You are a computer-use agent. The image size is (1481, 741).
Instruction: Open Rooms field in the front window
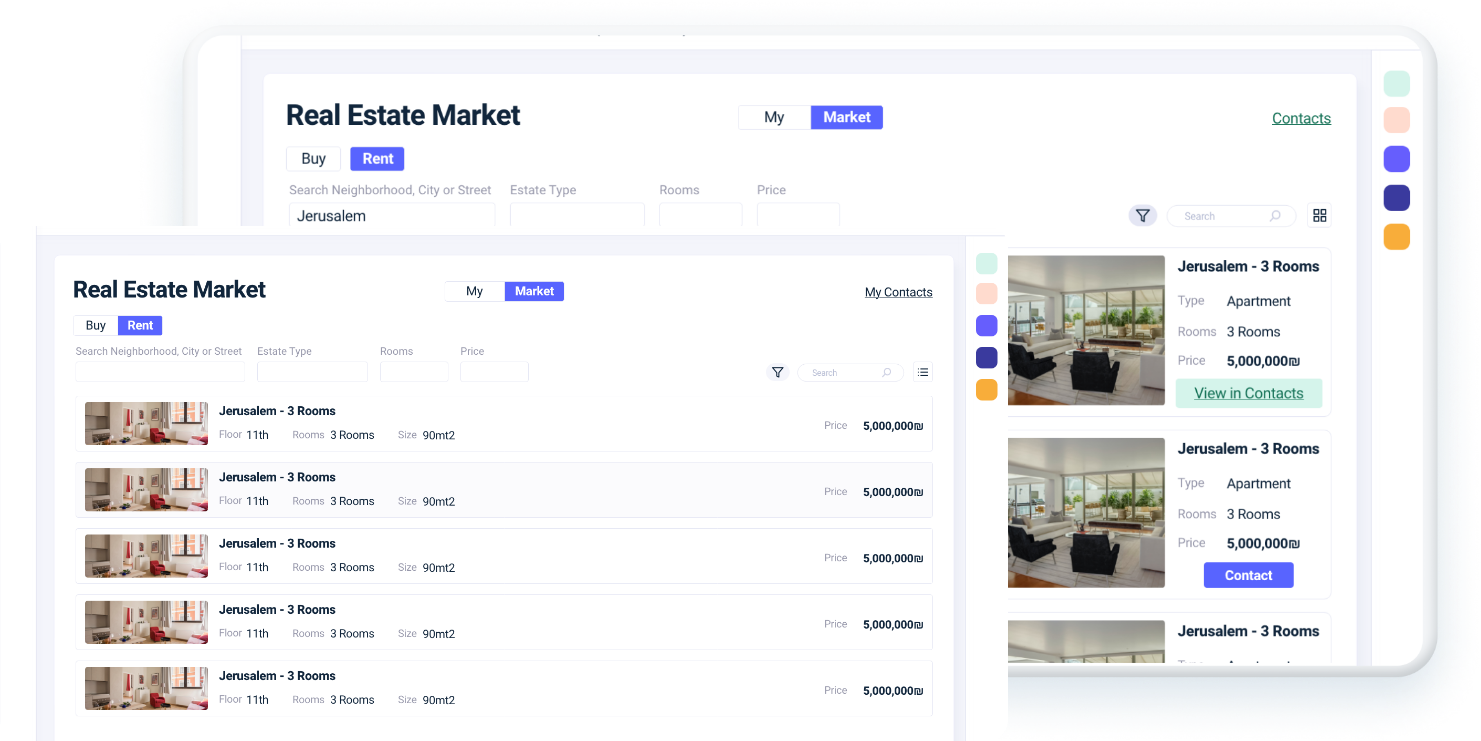point(414,372)
